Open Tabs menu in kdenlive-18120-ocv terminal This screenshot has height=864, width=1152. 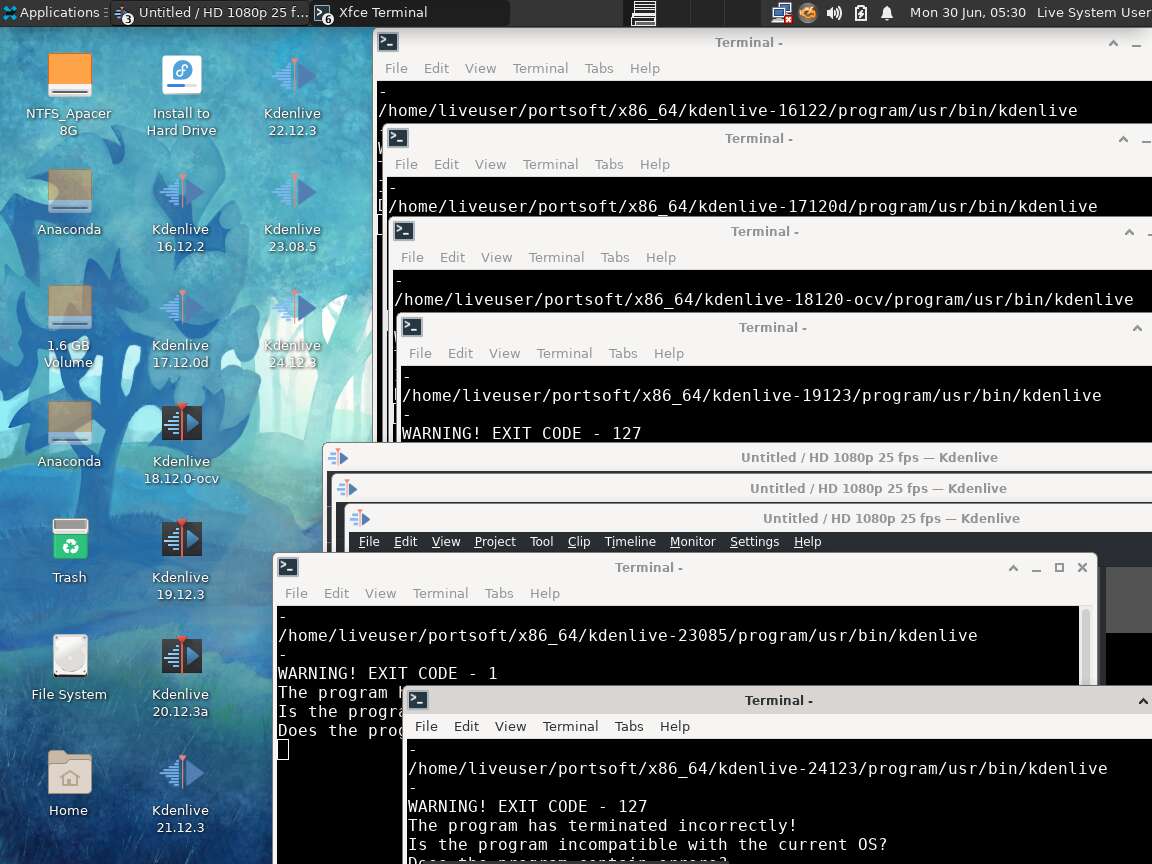(x=615, y=257)
